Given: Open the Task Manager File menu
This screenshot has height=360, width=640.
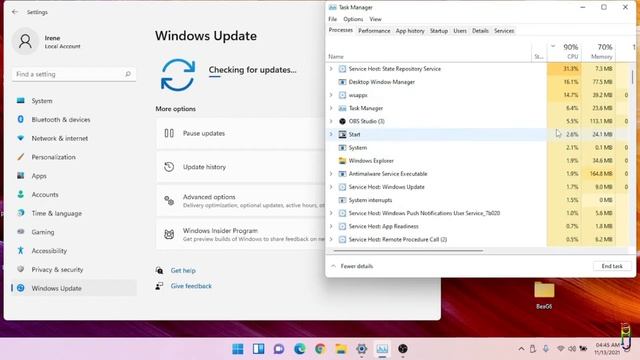Looking at the screenshot, I should (333, 19).
